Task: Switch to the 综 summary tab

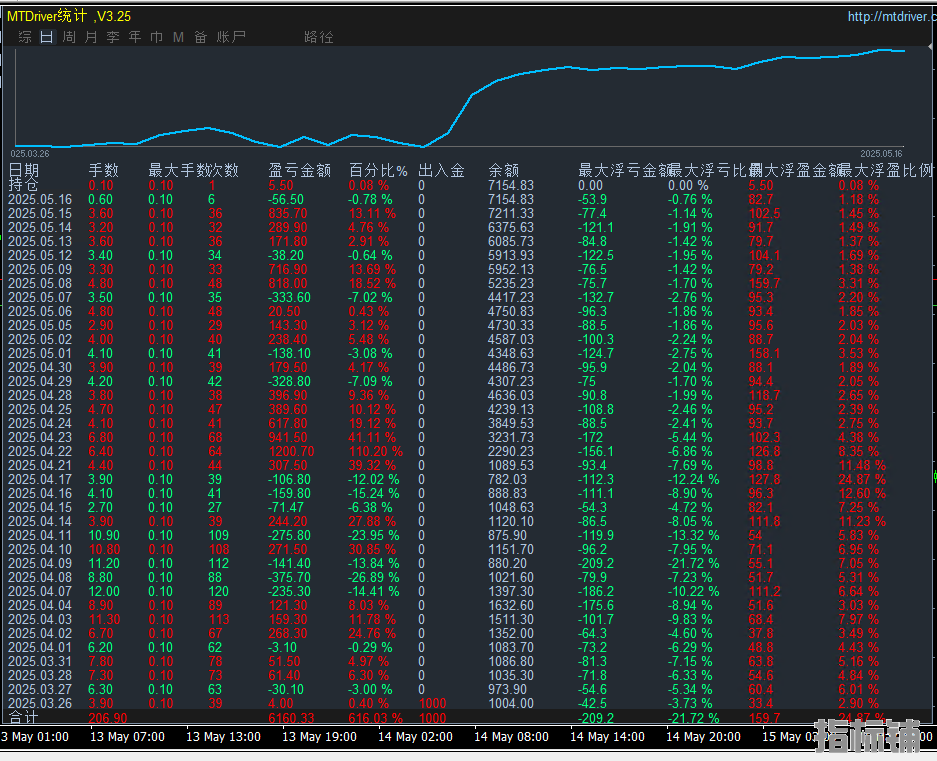Action: click(25, 37)
